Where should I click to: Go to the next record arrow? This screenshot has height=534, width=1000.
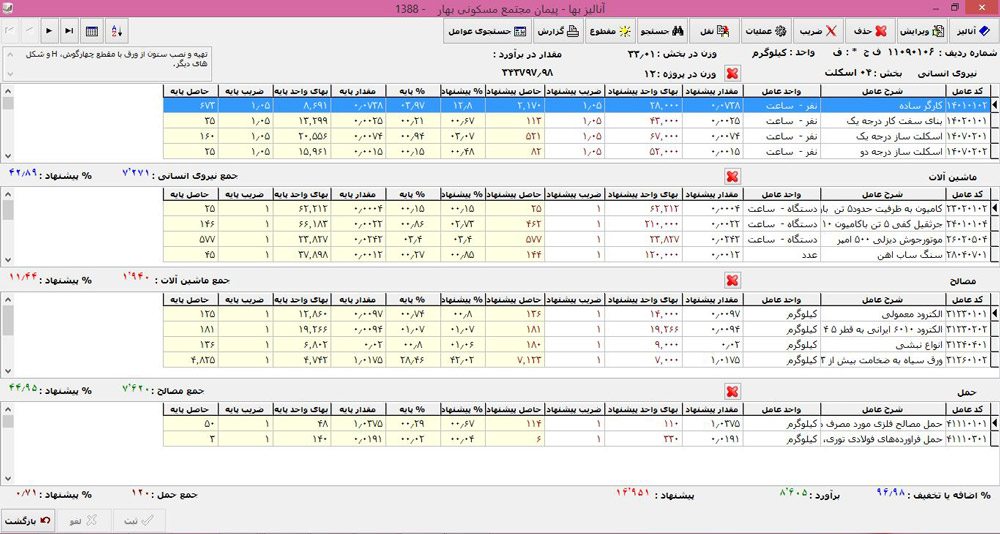[48, 32]
